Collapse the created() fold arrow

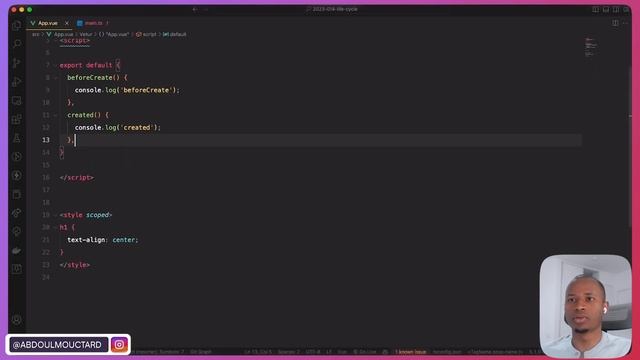[x=56, y=115]
